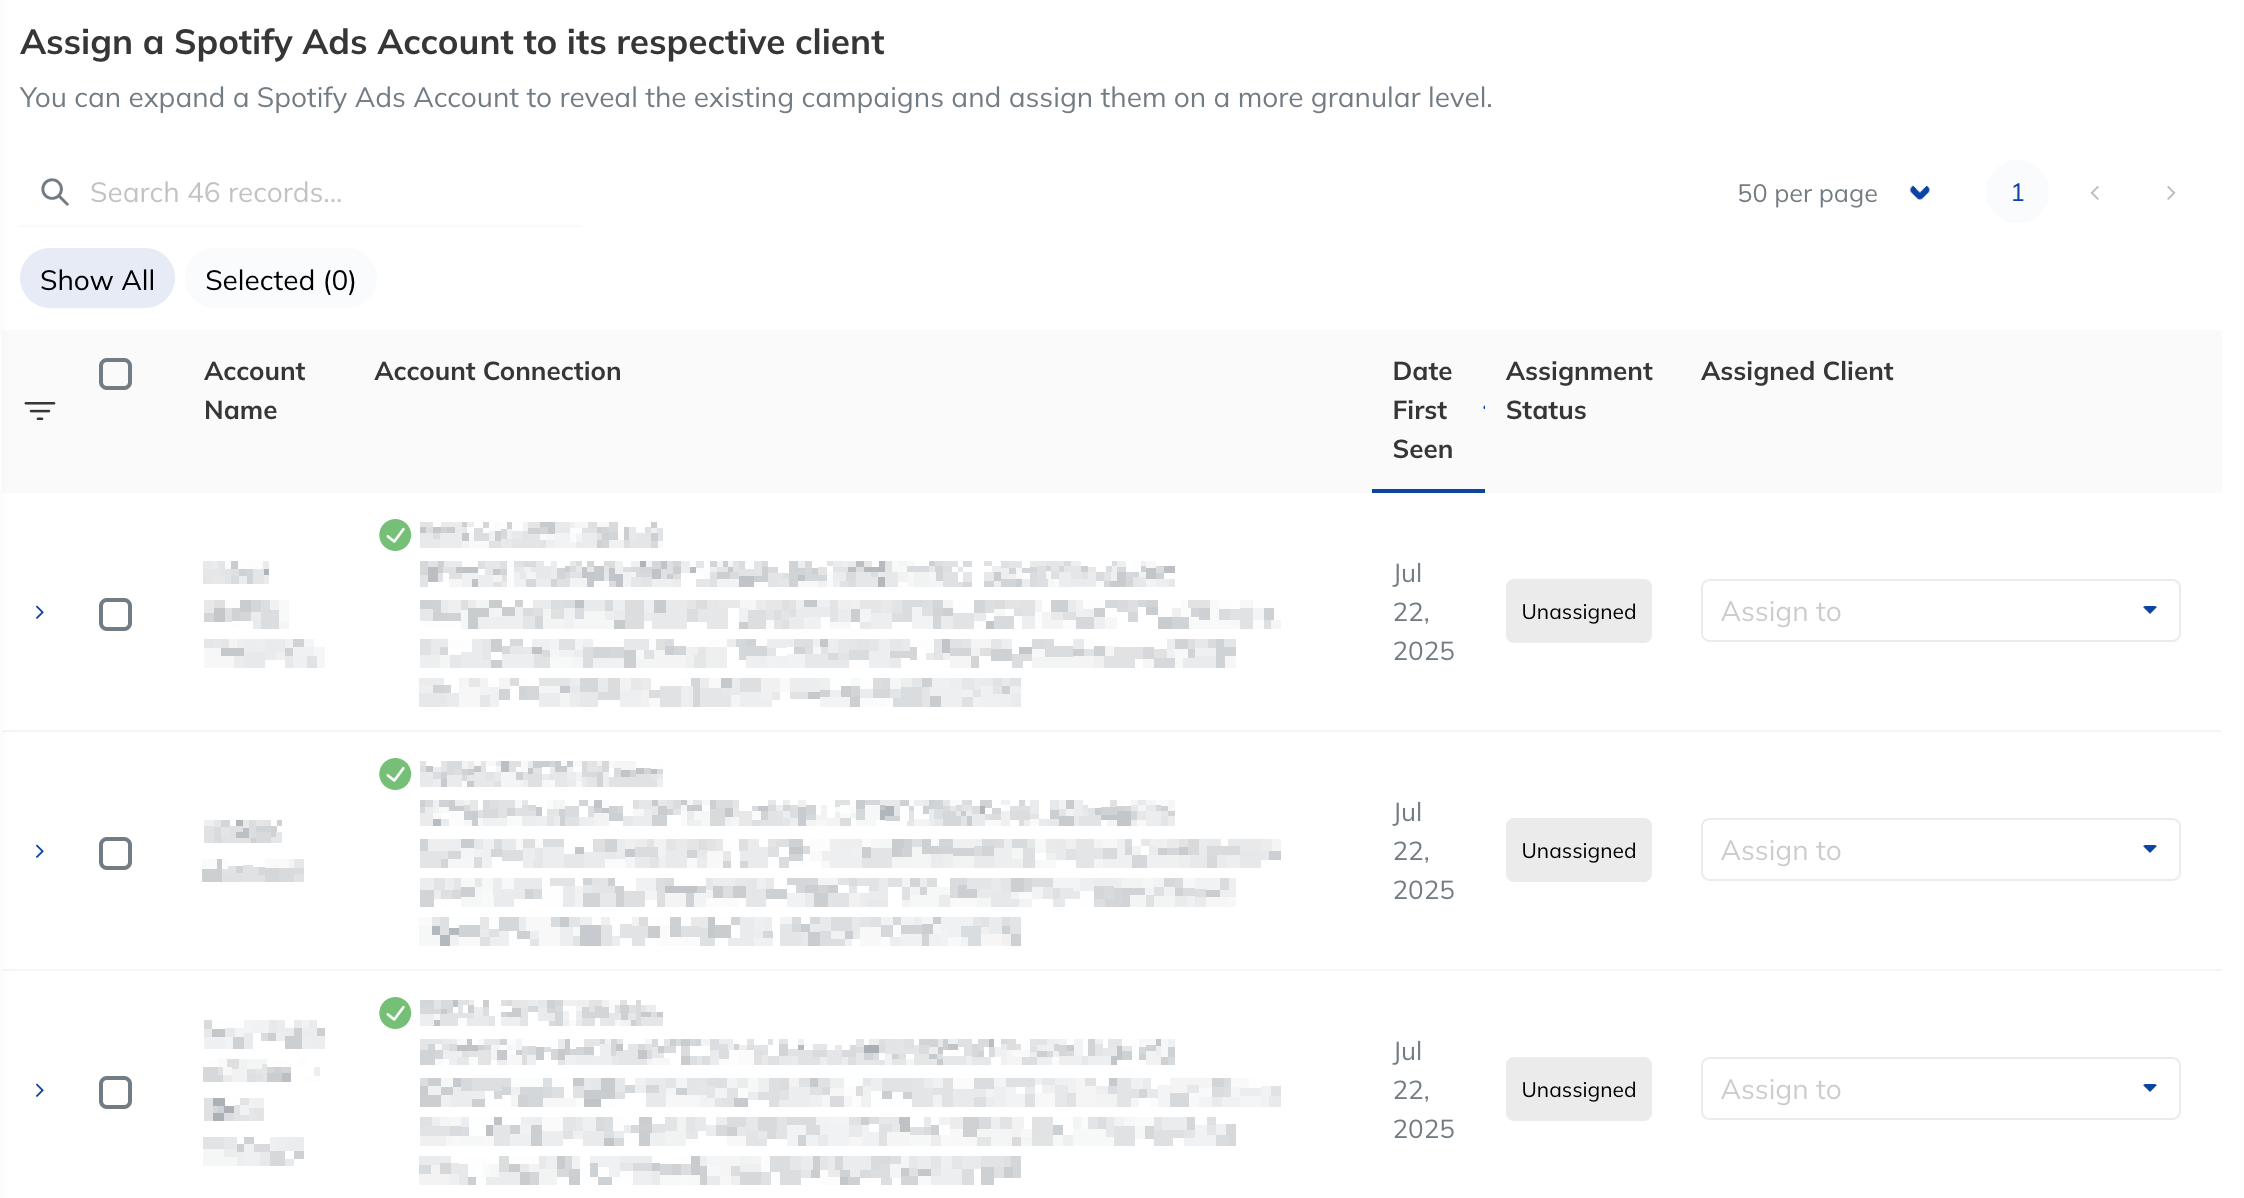Click the Assignment Status column header
2244x1198 pixels.
coord(1579,390)
